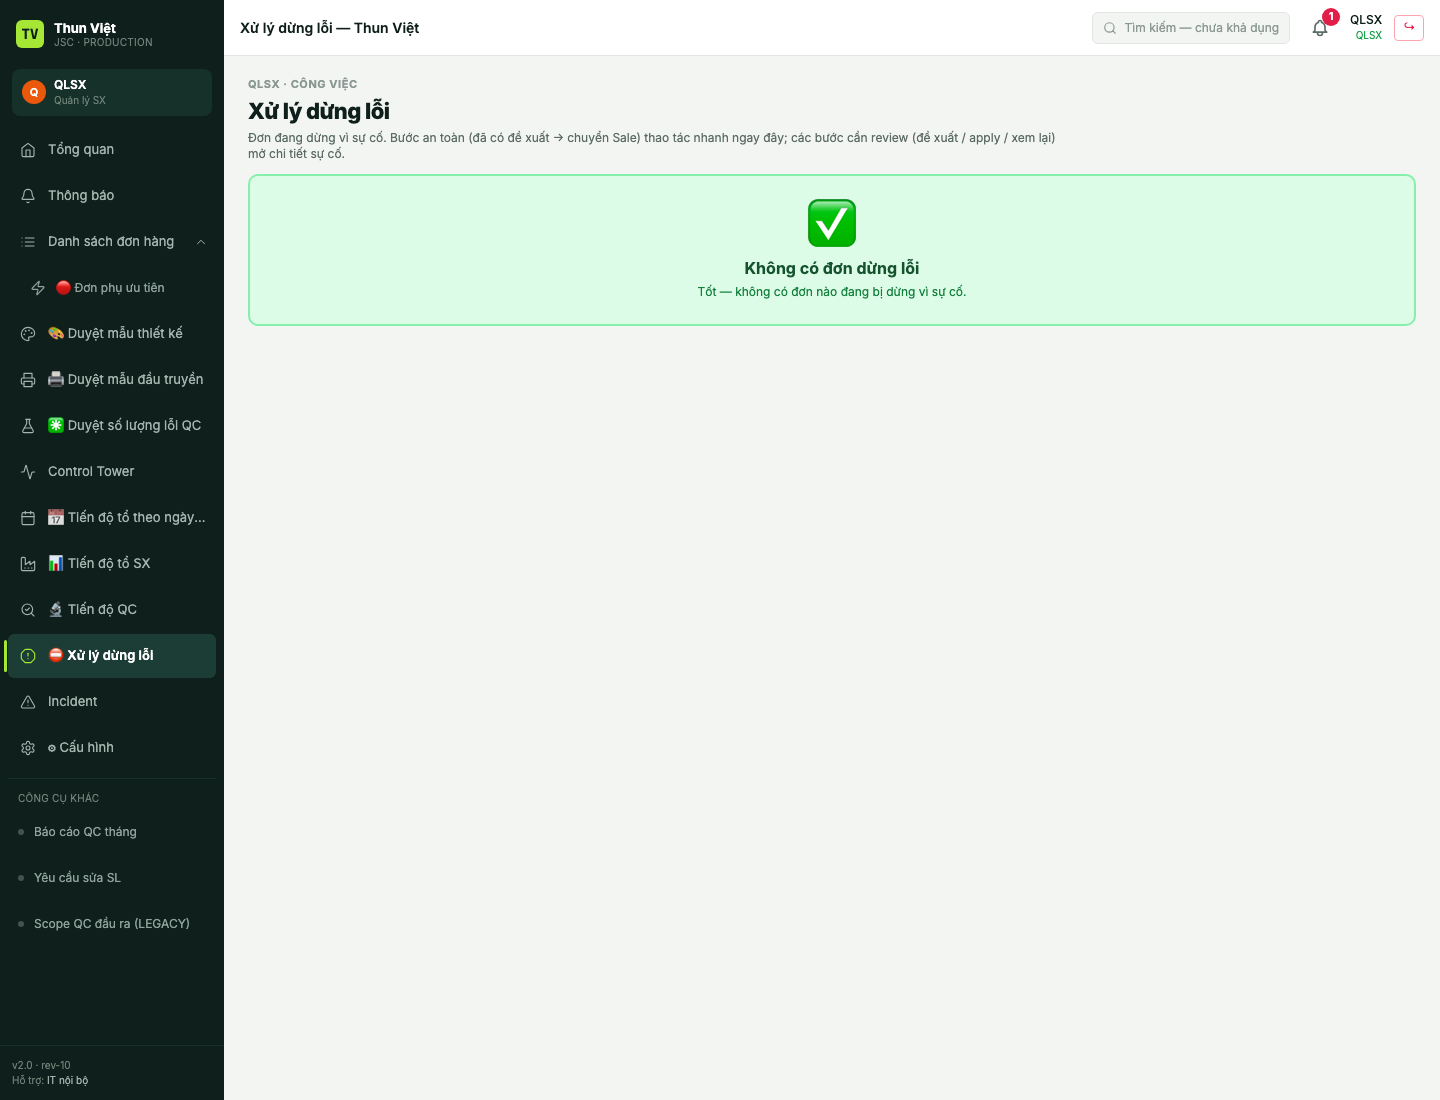The height and width of the screenshot is (1100, 1440).
Task: Click the home icon beside Tổng quan
Action: (x=28, y=150)
